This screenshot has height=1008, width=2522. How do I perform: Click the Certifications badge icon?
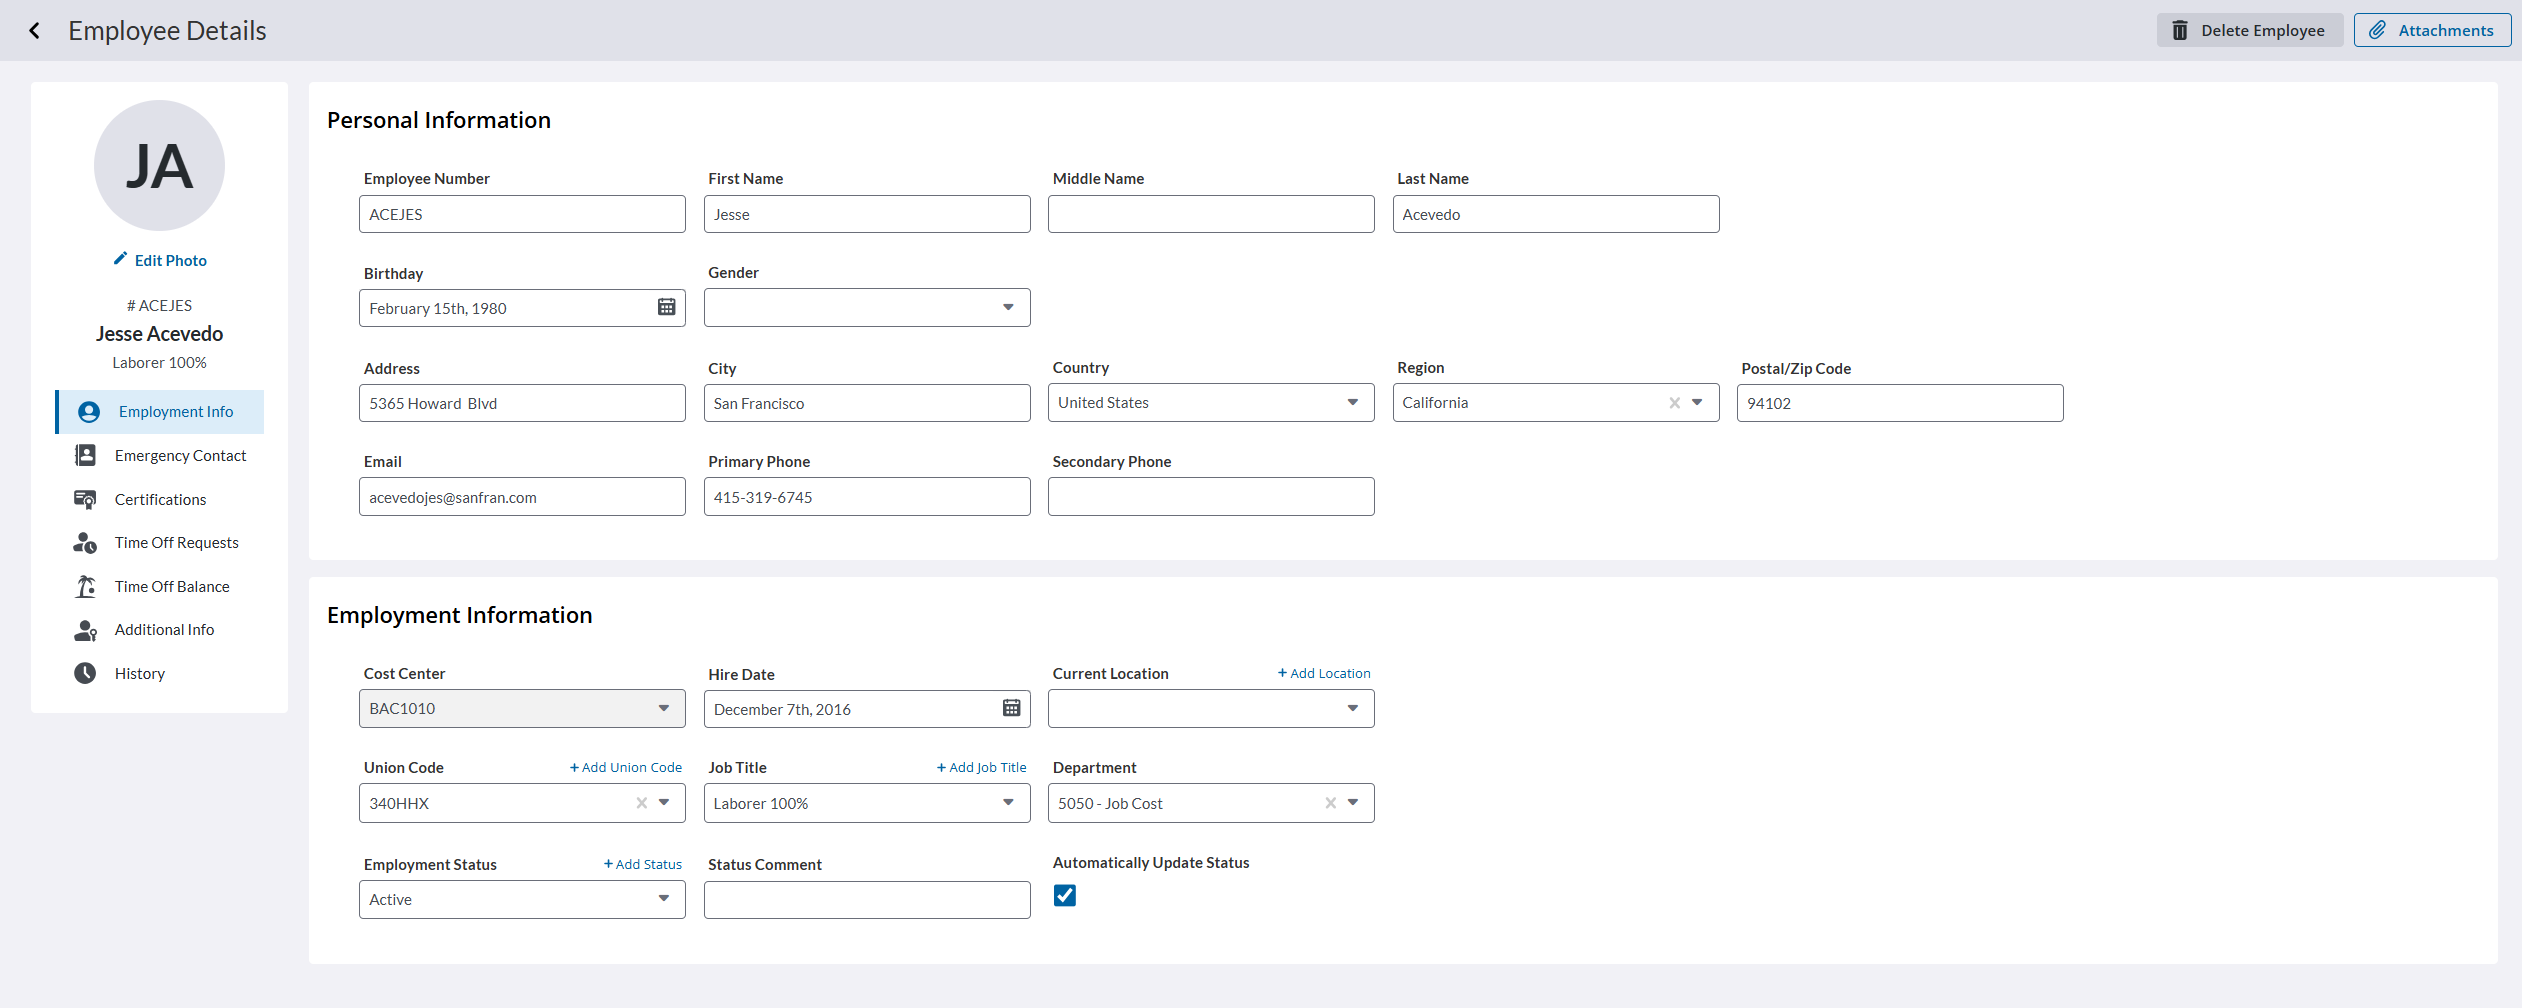tap(86, 499)
